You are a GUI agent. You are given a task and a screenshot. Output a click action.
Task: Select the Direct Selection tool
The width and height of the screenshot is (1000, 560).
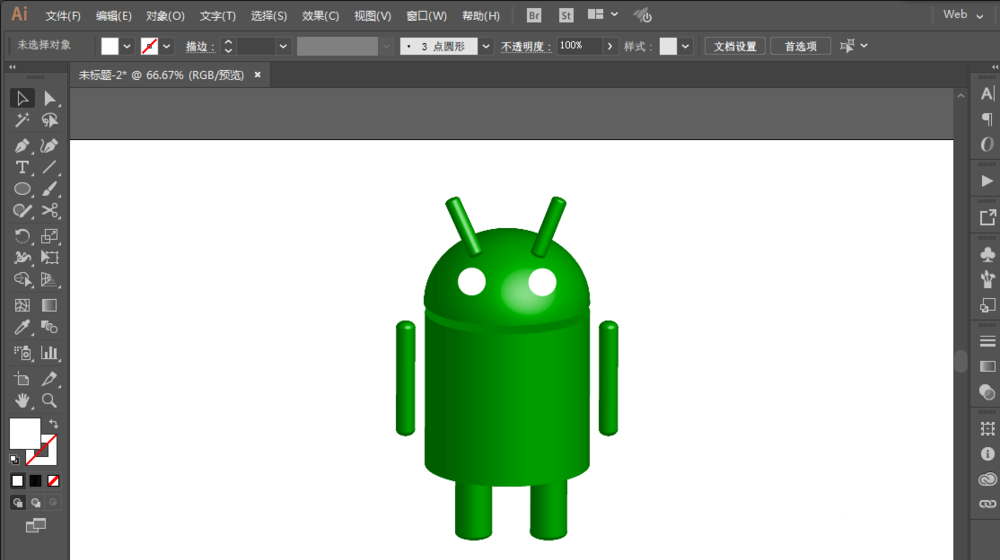(x=50, y=98)
